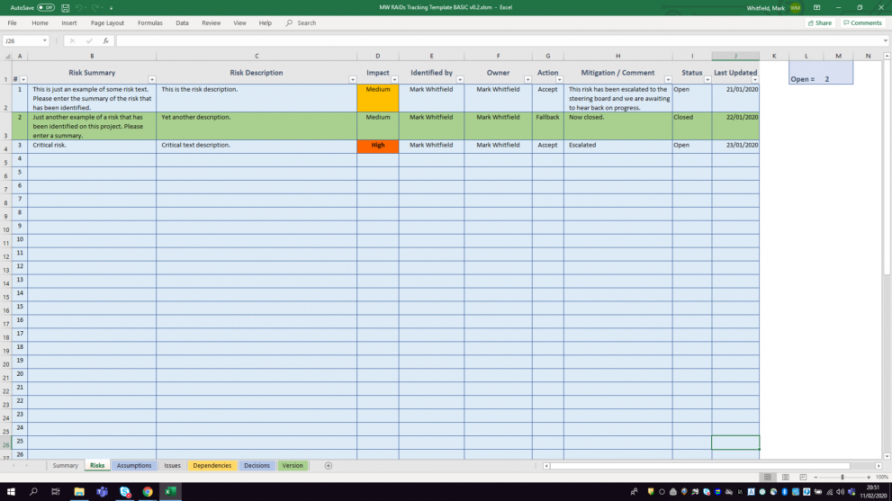Click the Cancel X formula bar icon
The height and width of the screenshot is (501, 892).
(x=72, y=41)
